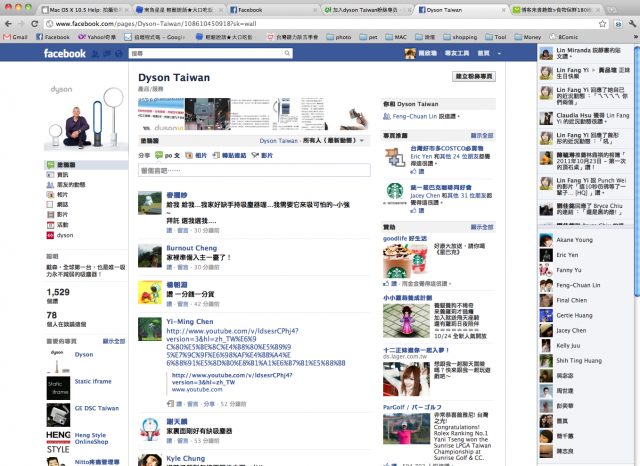This screenshot has height=466, width=640.
Task: Open the photo bookmarks folder
Action: pyautogui.click(x=339, y=37)
